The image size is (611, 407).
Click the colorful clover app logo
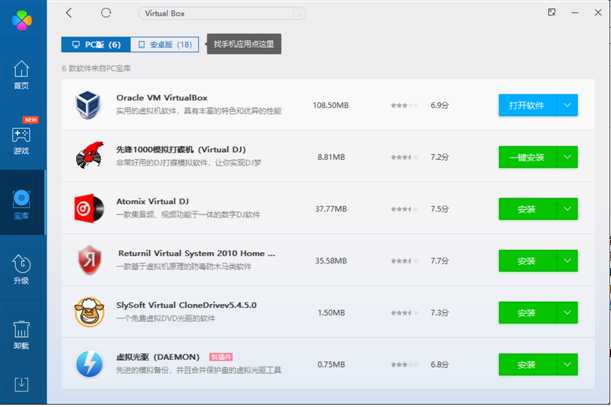point(22,20)
